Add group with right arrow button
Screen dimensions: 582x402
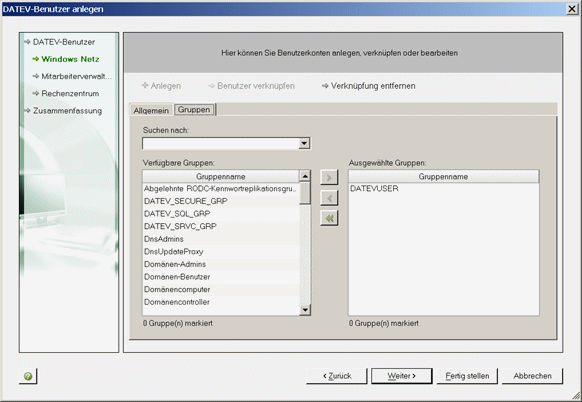pos(329,177)
